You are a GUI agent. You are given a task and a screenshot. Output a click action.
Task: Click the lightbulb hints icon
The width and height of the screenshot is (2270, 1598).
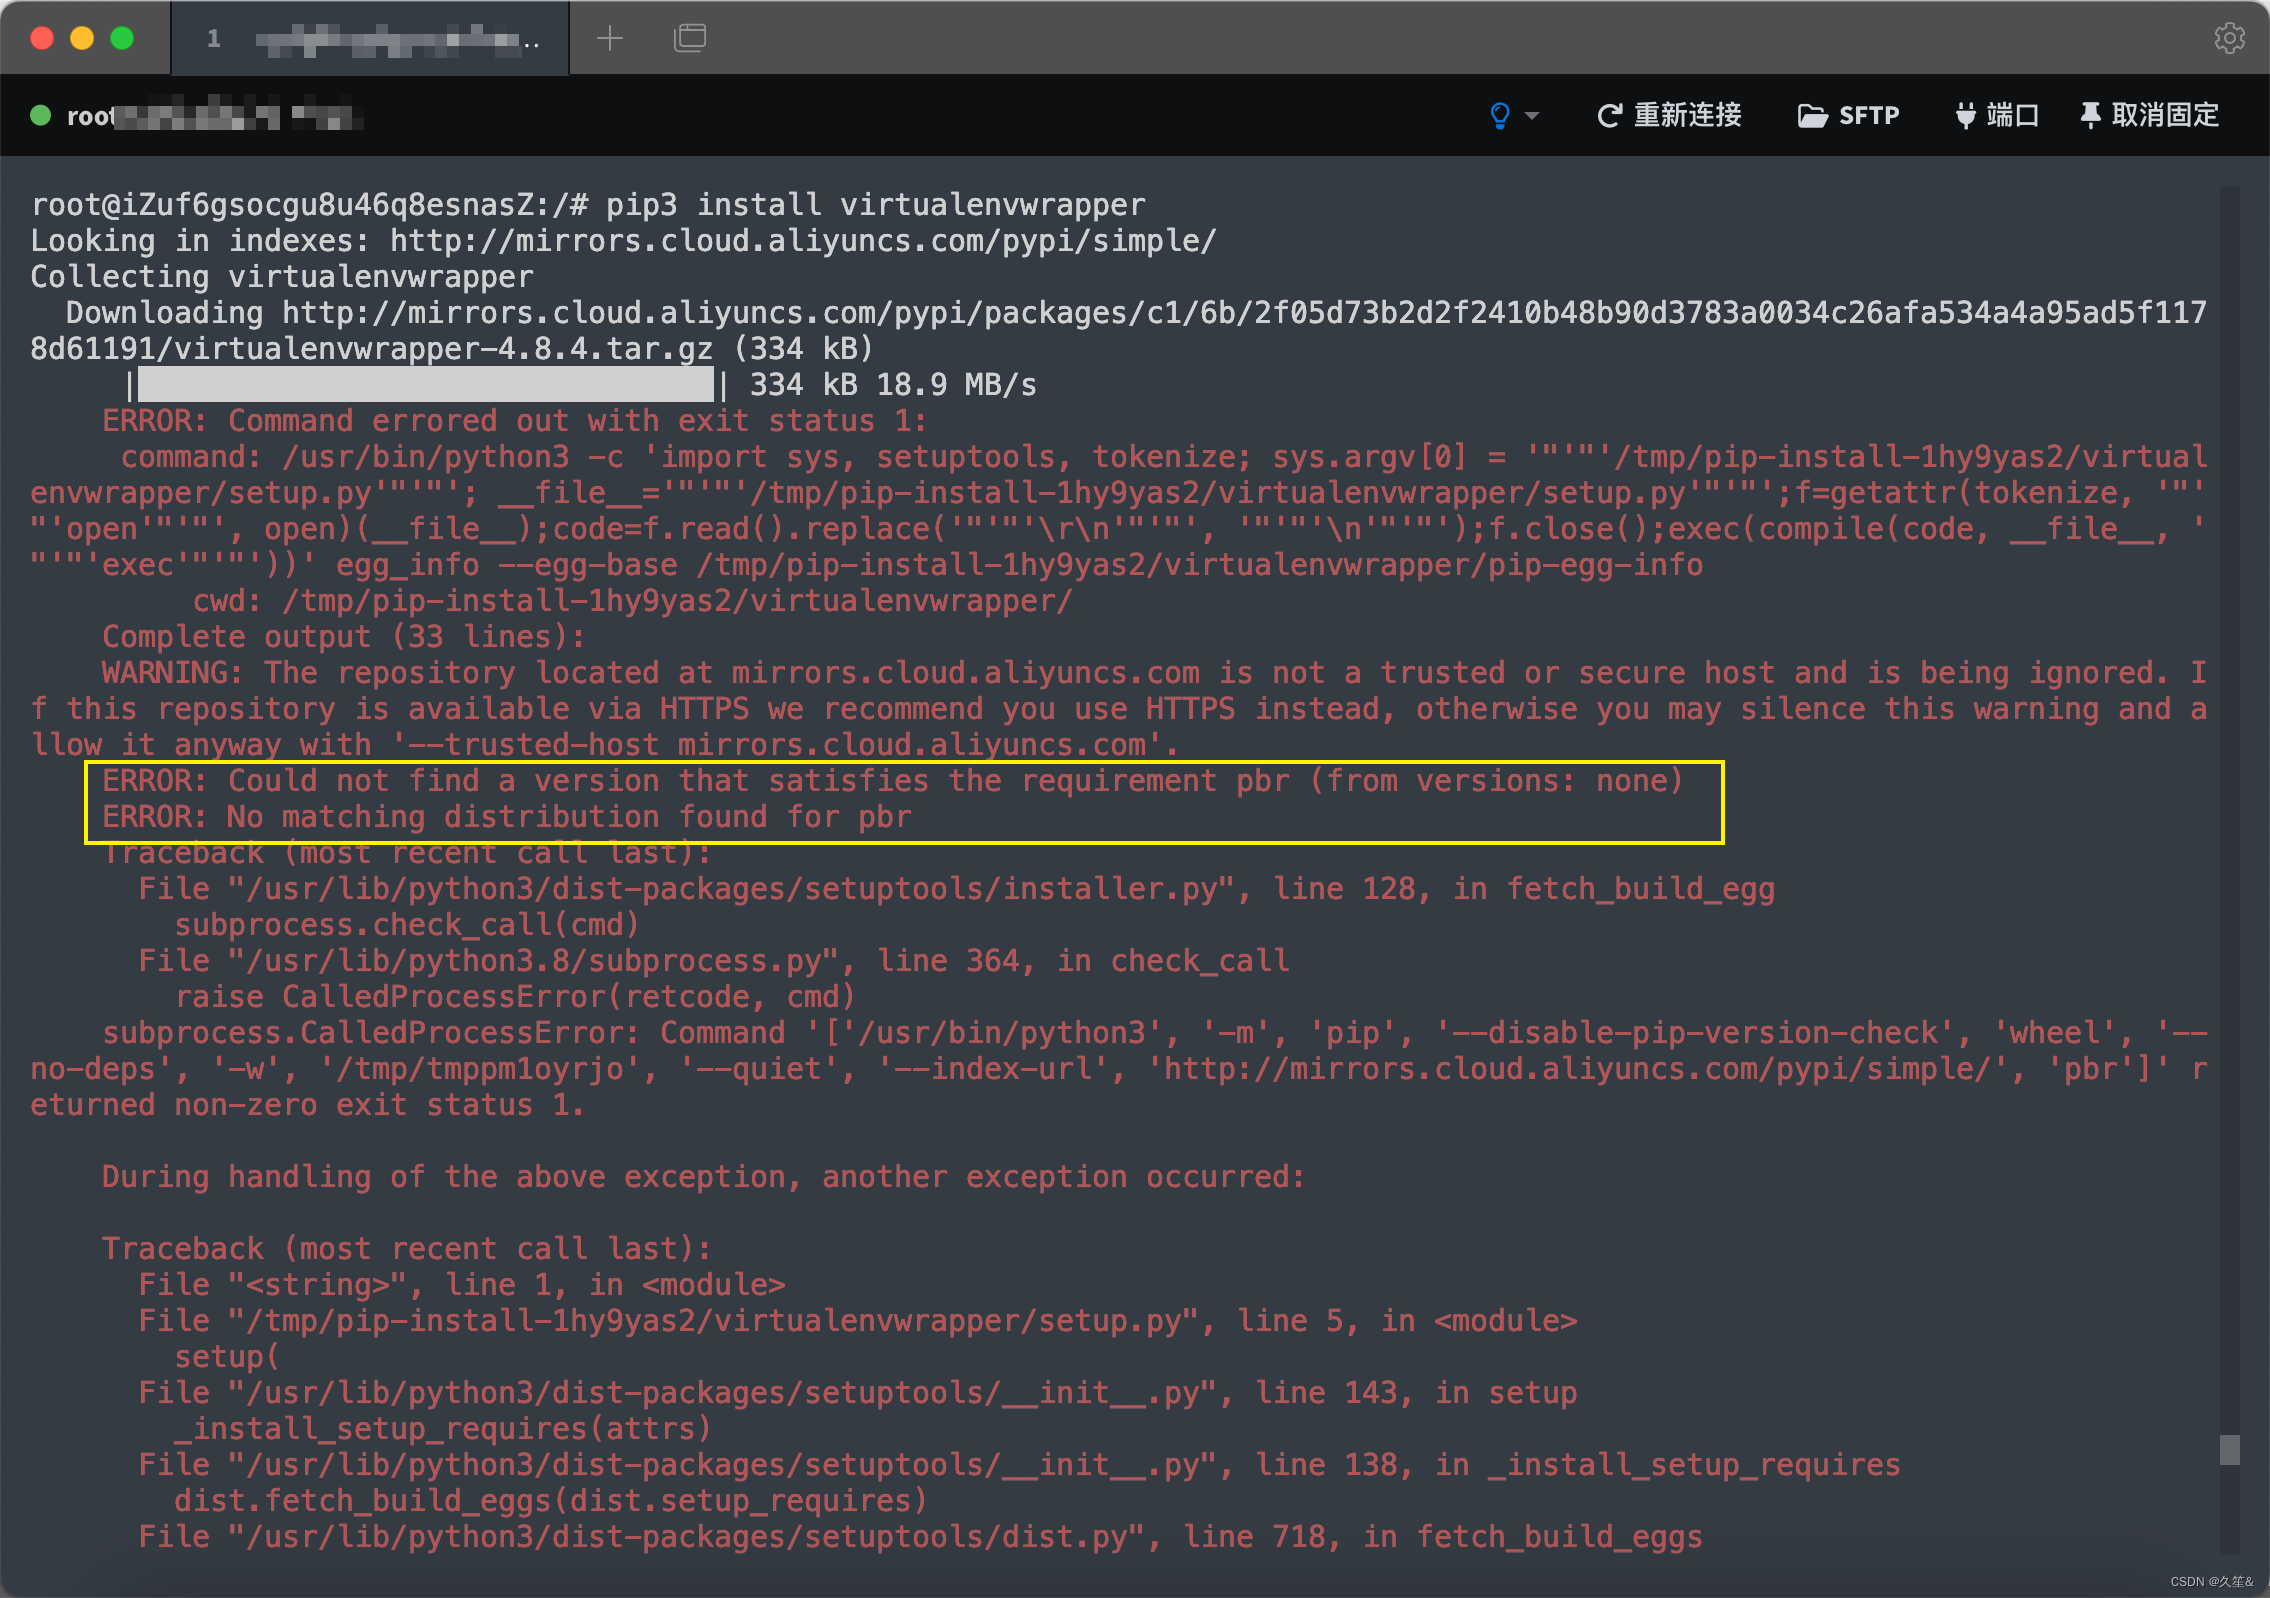coord(1500,115)
